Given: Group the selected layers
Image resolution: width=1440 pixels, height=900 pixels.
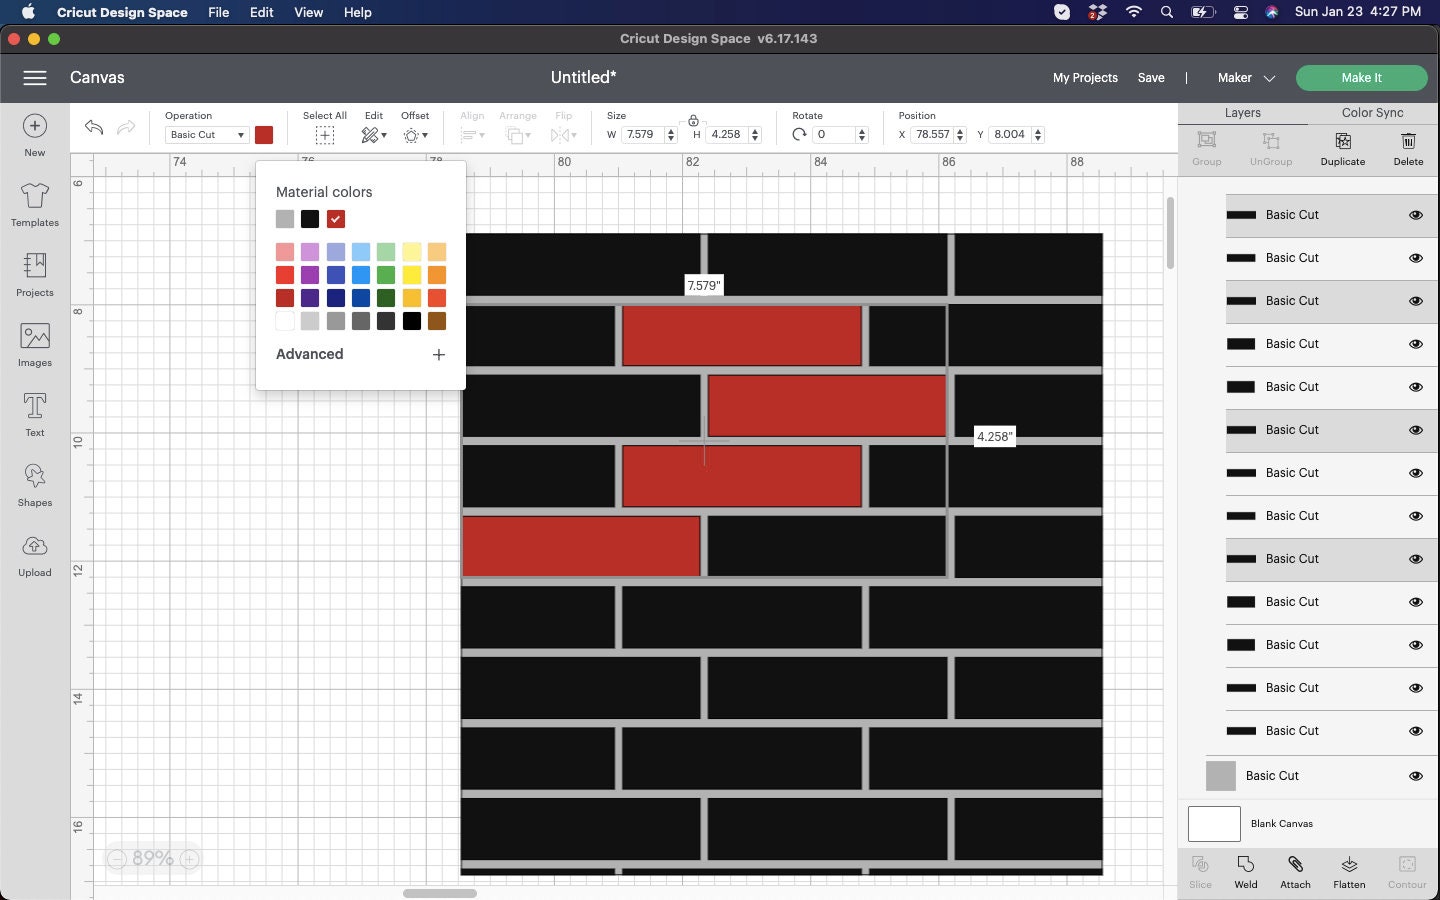Looking at the screenshot, I should [x=1207, y=149].
